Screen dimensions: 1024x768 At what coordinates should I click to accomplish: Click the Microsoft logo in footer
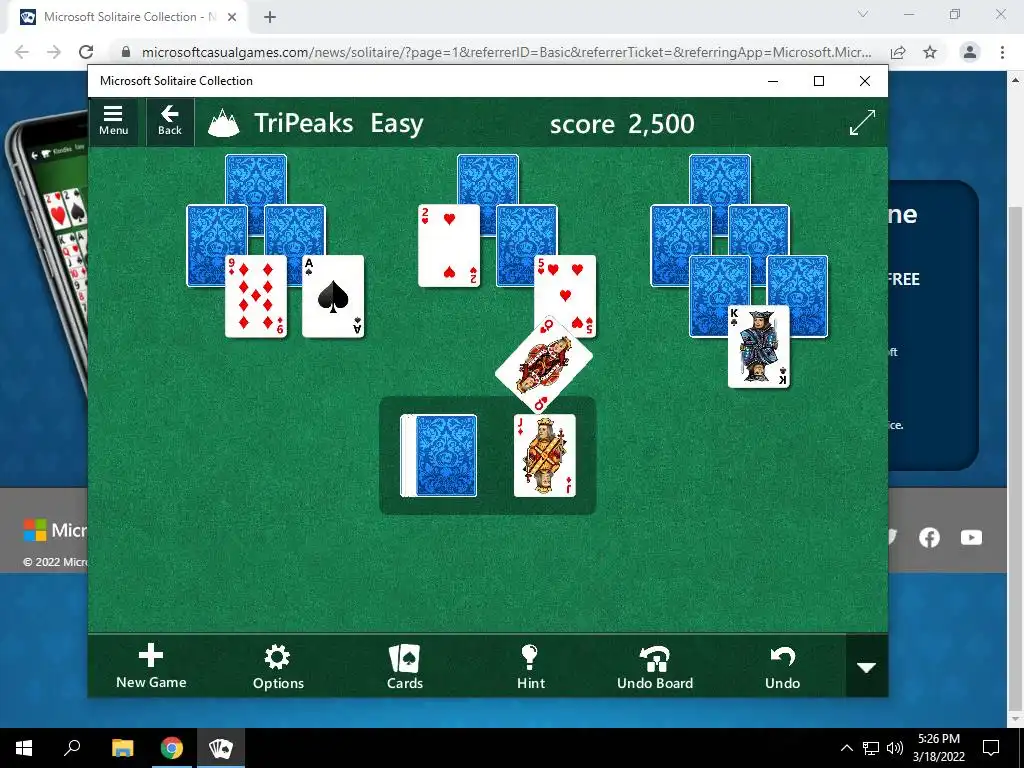pyautogui.click(x=55, y=530)
